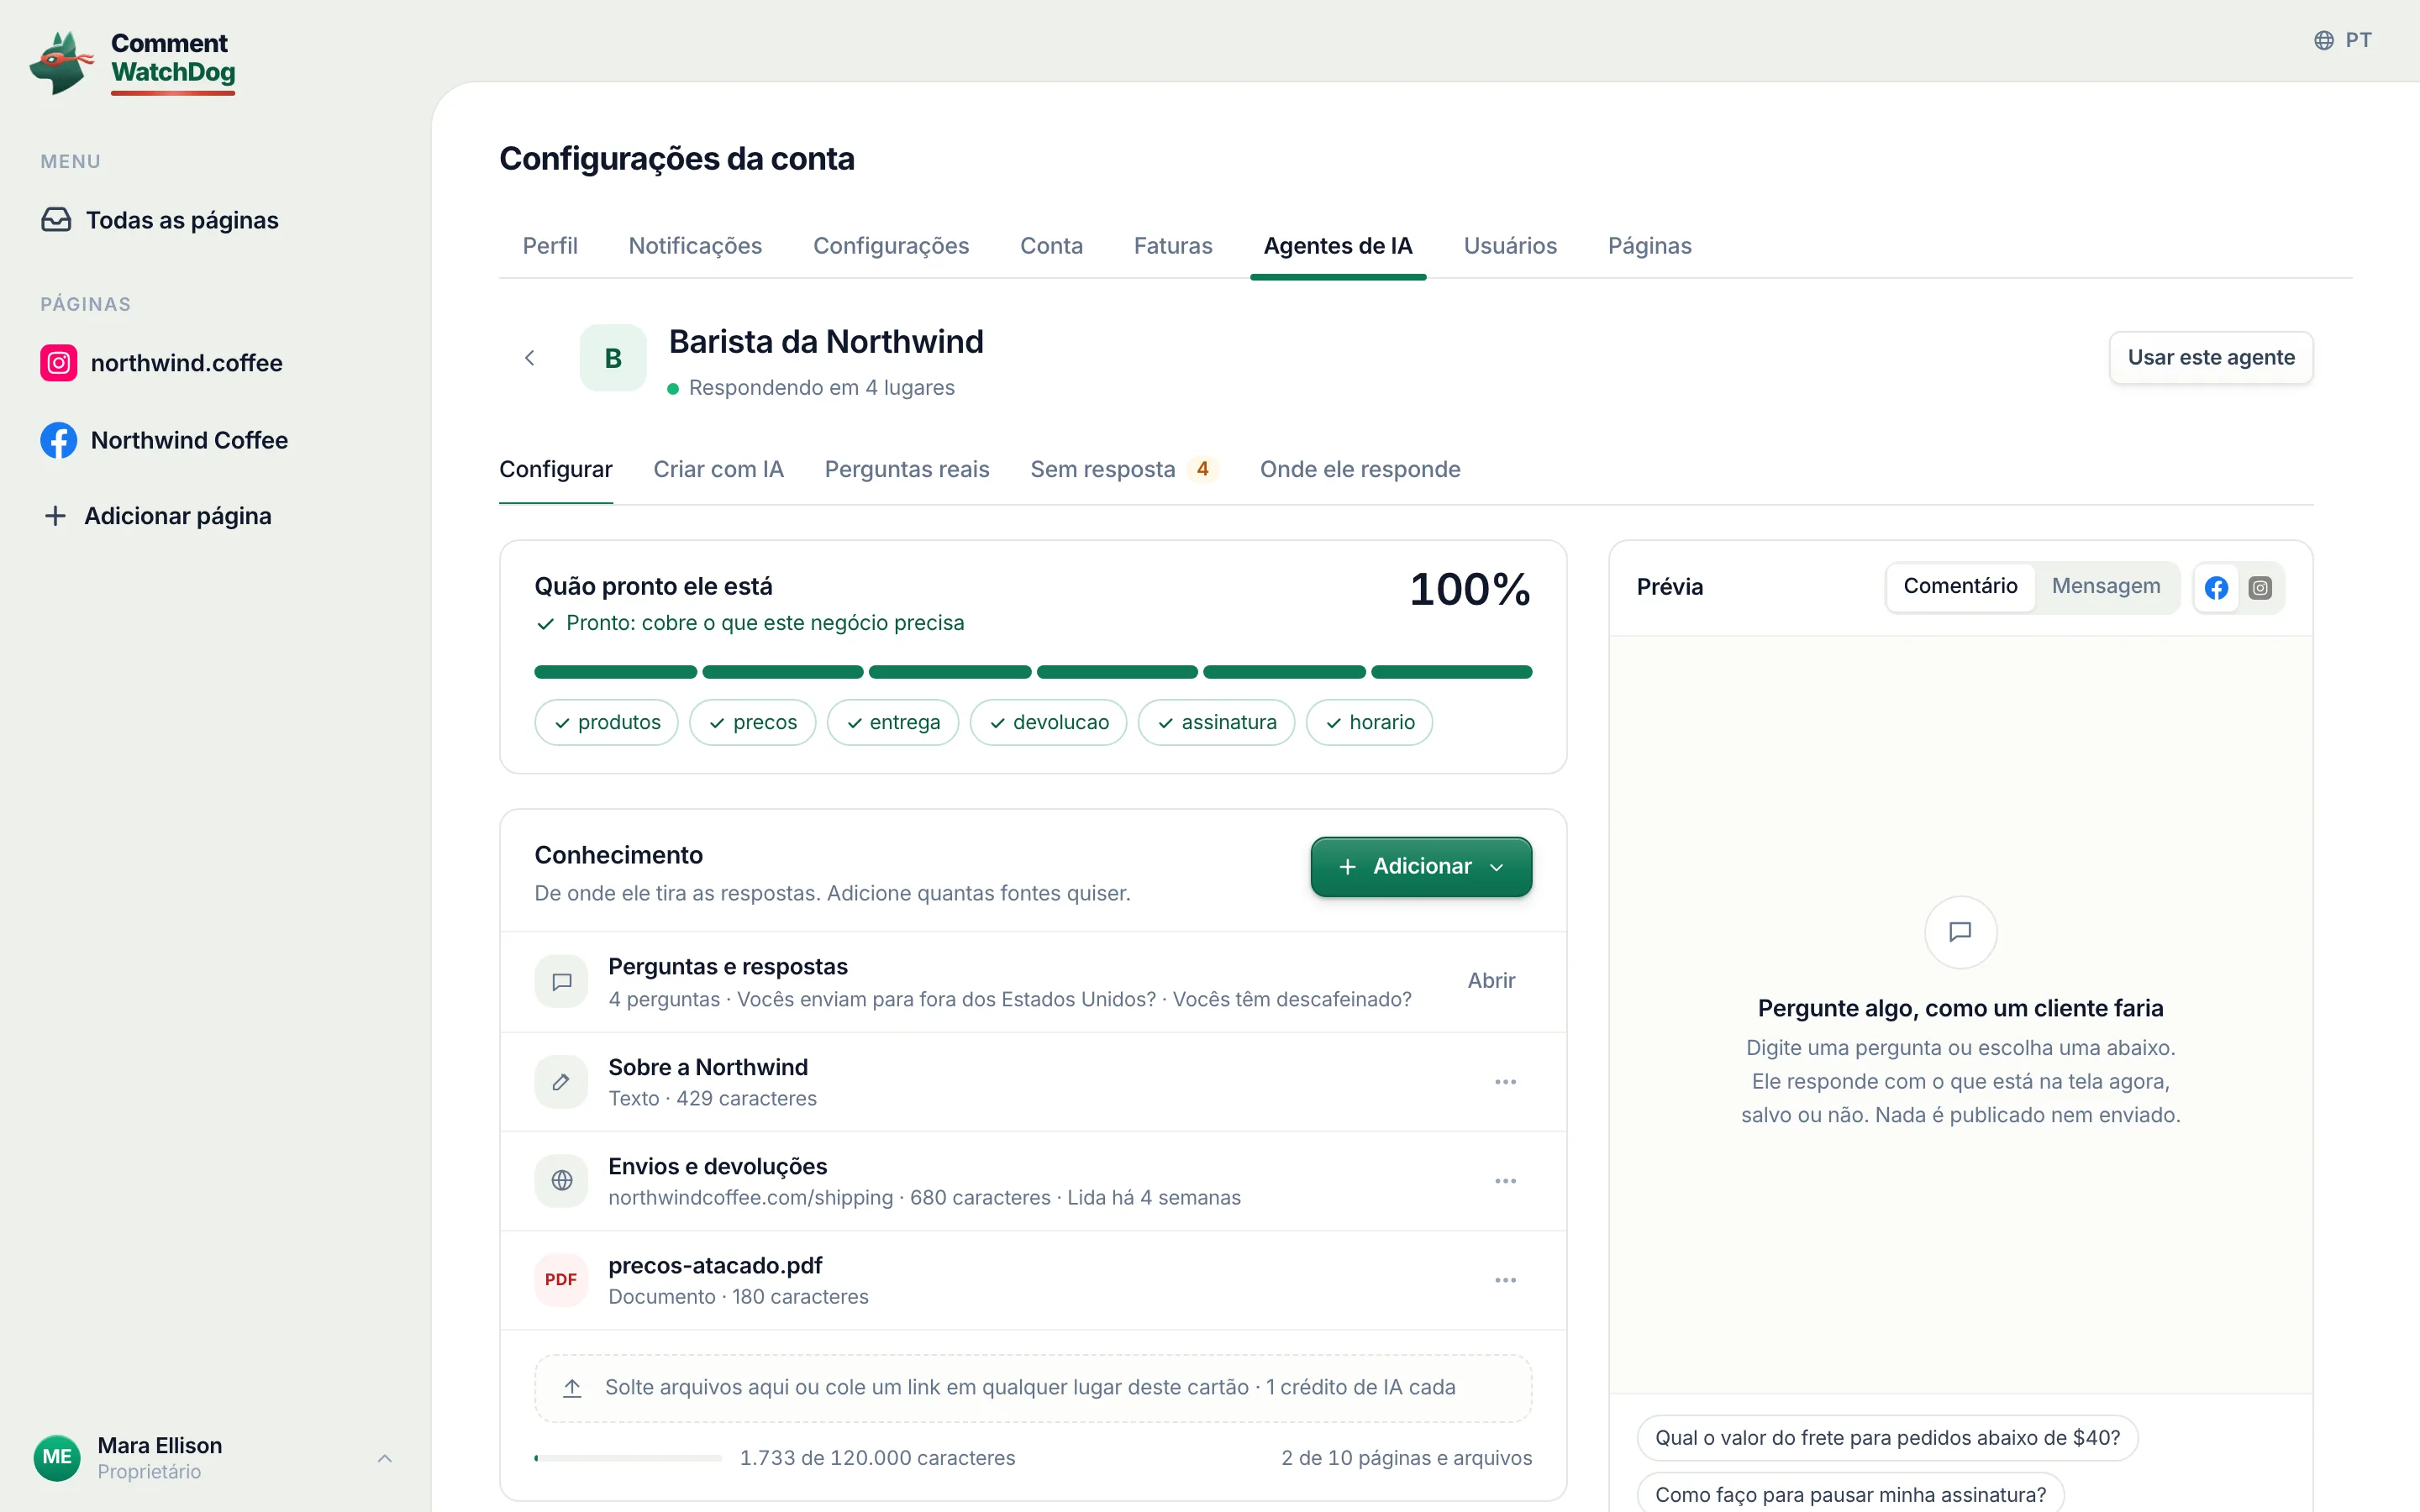The width and height of the screenshot is (2420, 1512).
Task: Click the Perguntas e respostas chat icon
Action: coord(562,982)
